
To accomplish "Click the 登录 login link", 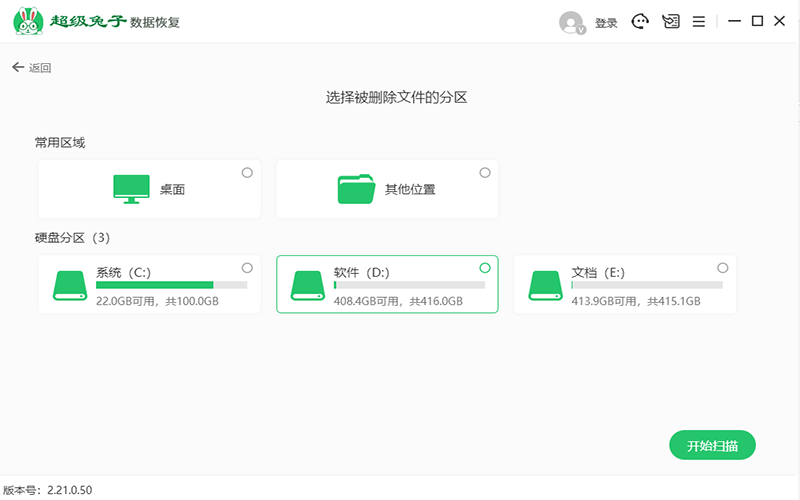I will coord(606,23).
